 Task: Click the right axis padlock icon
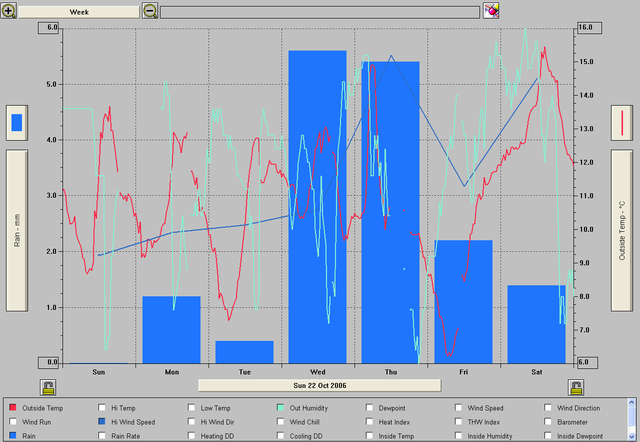click(576, 386)
